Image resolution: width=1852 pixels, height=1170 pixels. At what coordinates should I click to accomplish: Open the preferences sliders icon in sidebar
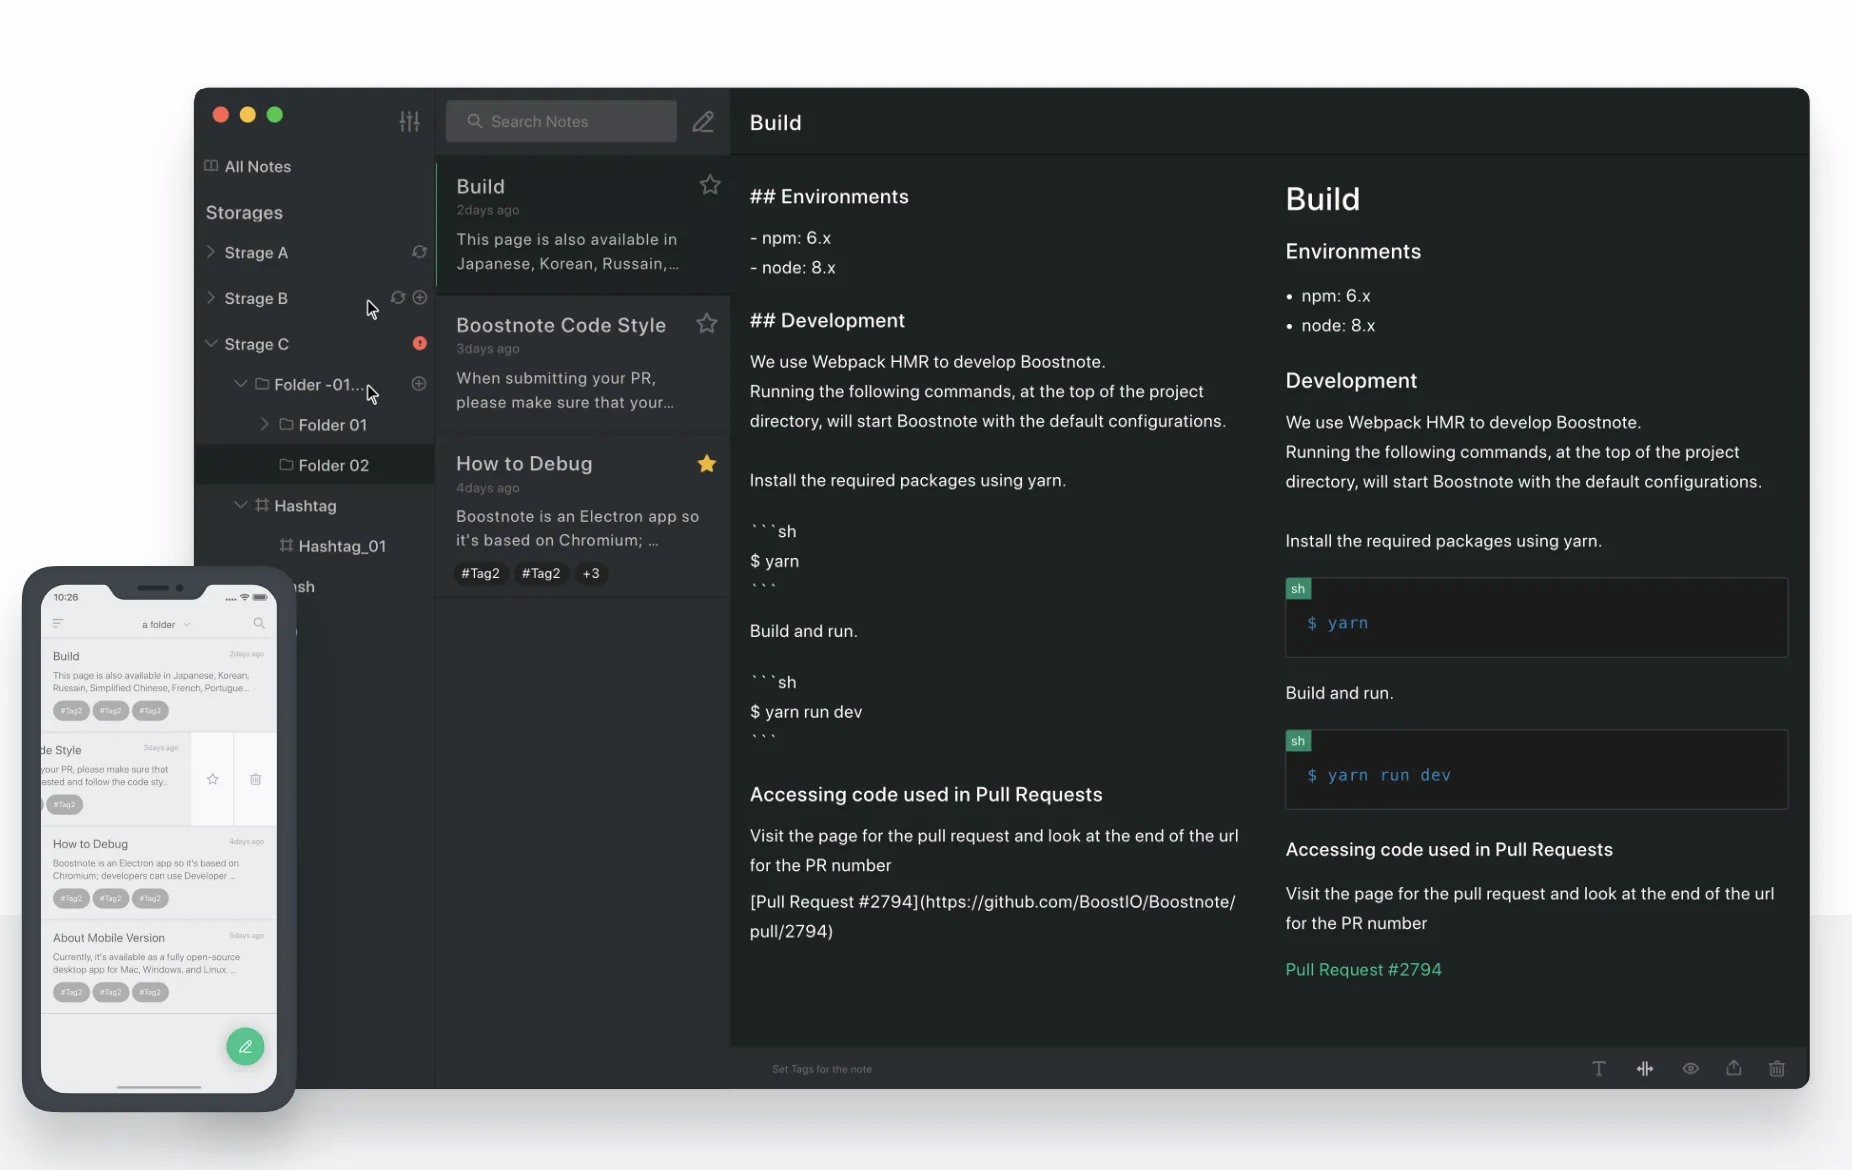click(x=409, y=121)
